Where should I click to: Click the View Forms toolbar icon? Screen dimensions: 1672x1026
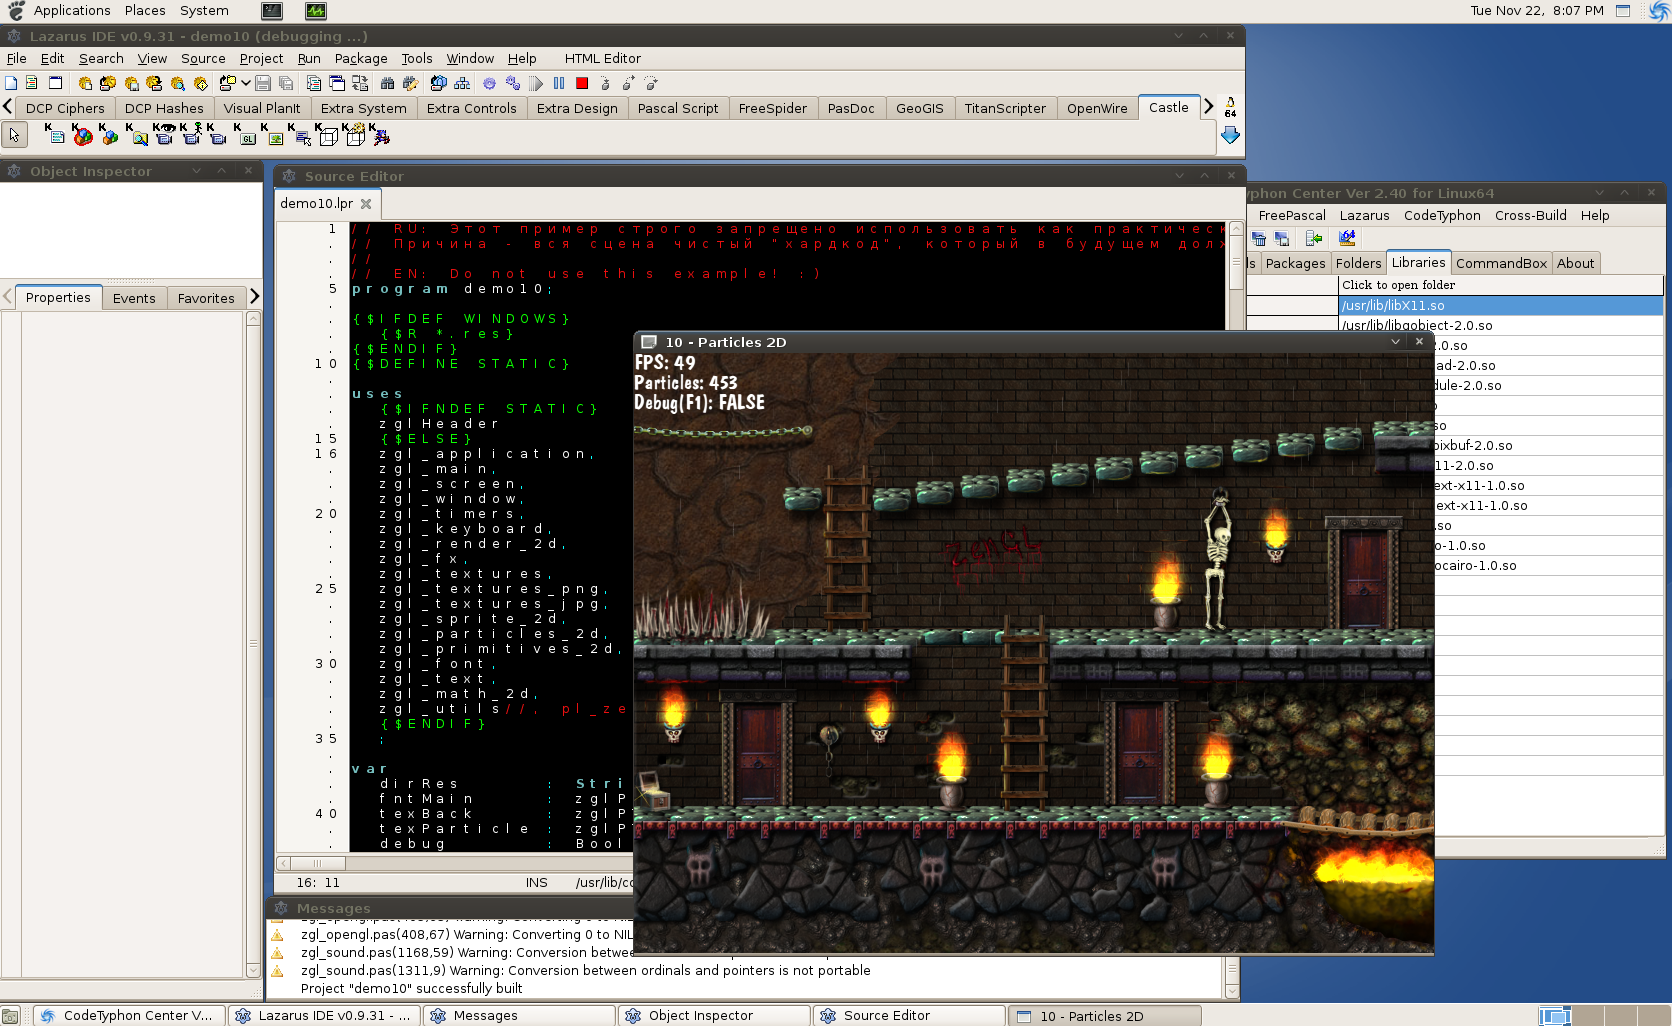click(337, 83)
